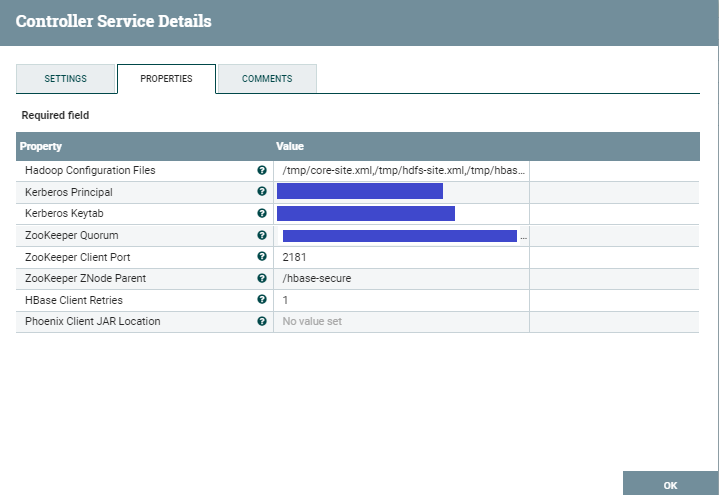This screenshot has width=719, height=495.
Task: Click the redacted Kerberos Principal value
Action: [360, 192]
